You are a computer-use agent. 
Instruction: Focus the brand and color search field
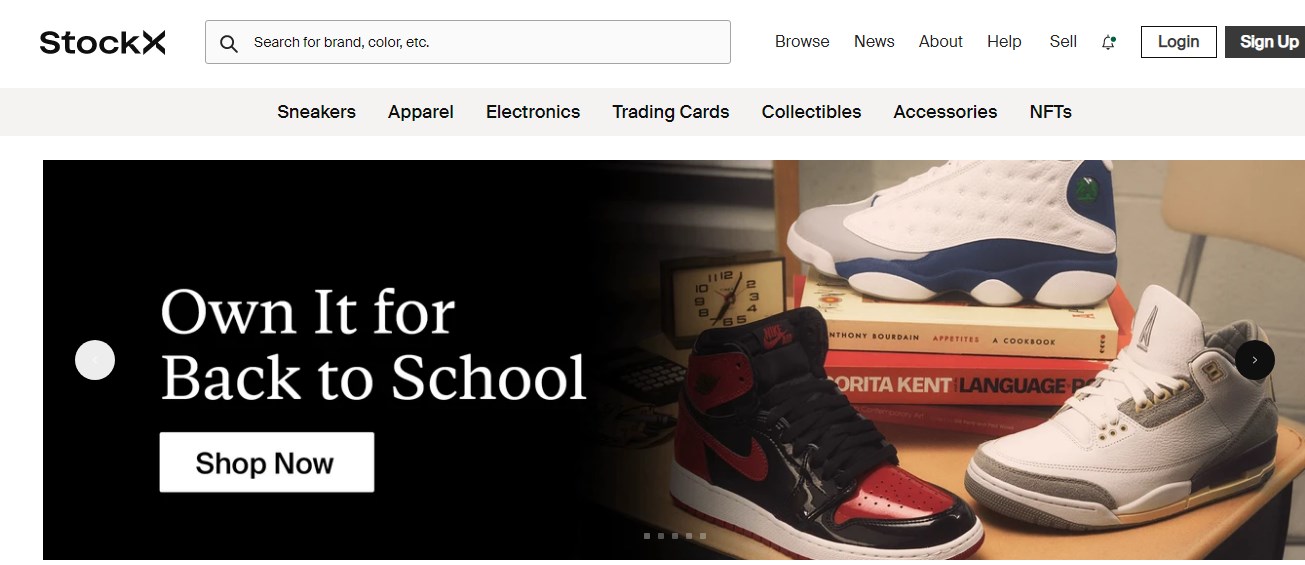[x=468, y=42]
